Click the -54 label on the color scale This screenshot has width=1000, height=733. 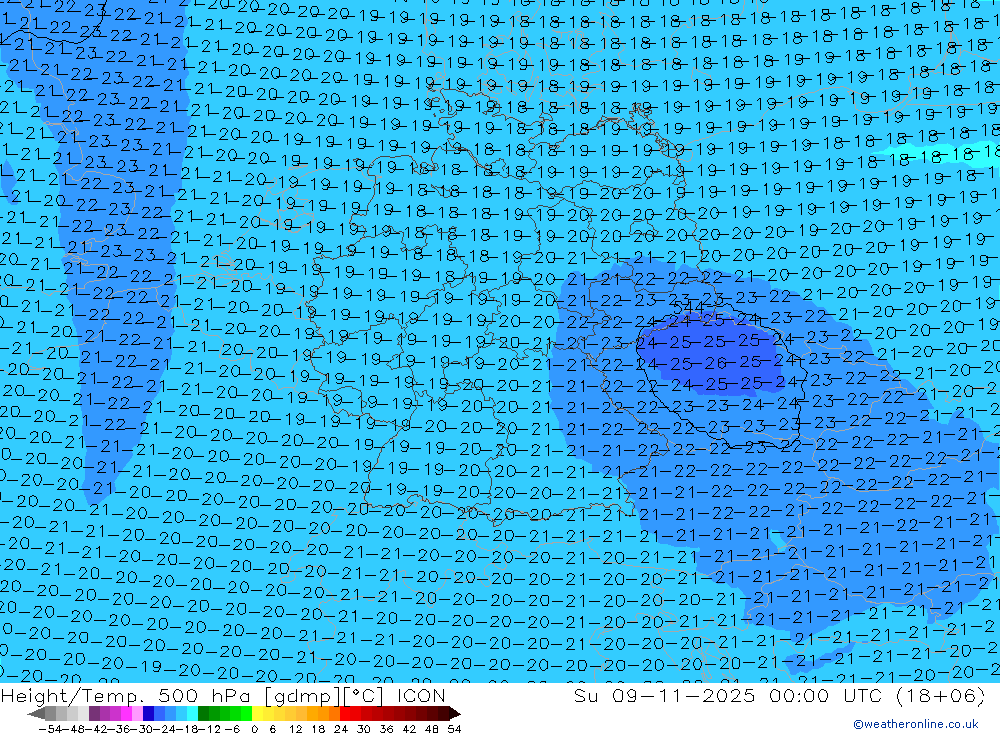50,729
